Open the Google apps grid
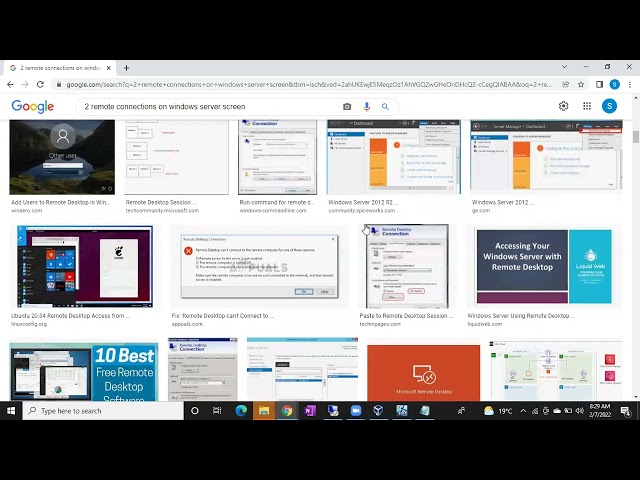 (587, 106)
